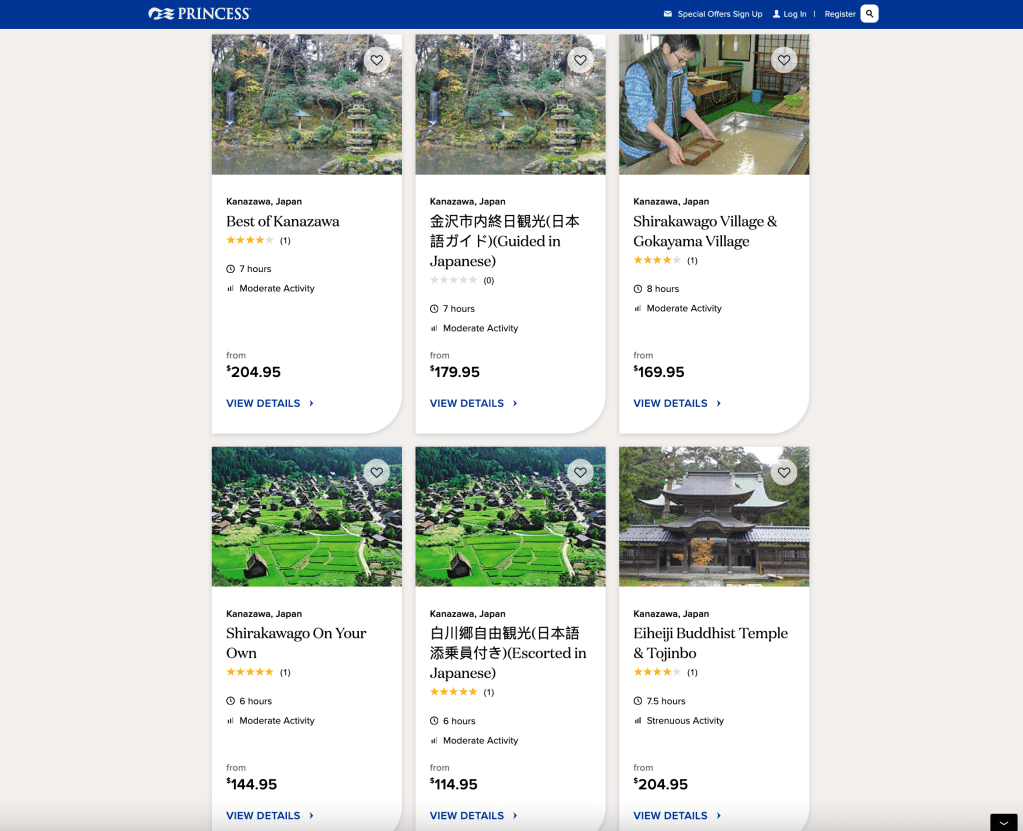Save Eiheiji Buddhist Temple & Tojinbo to favorites

click(x=784, y=472)
